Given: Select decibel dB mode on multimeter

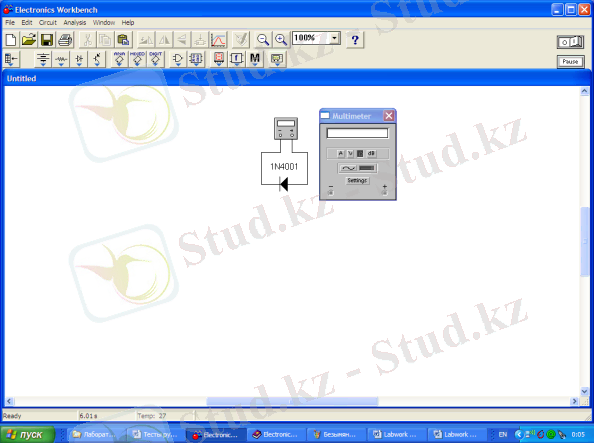Looking at the screenshot, I should [x=371, y=153].
